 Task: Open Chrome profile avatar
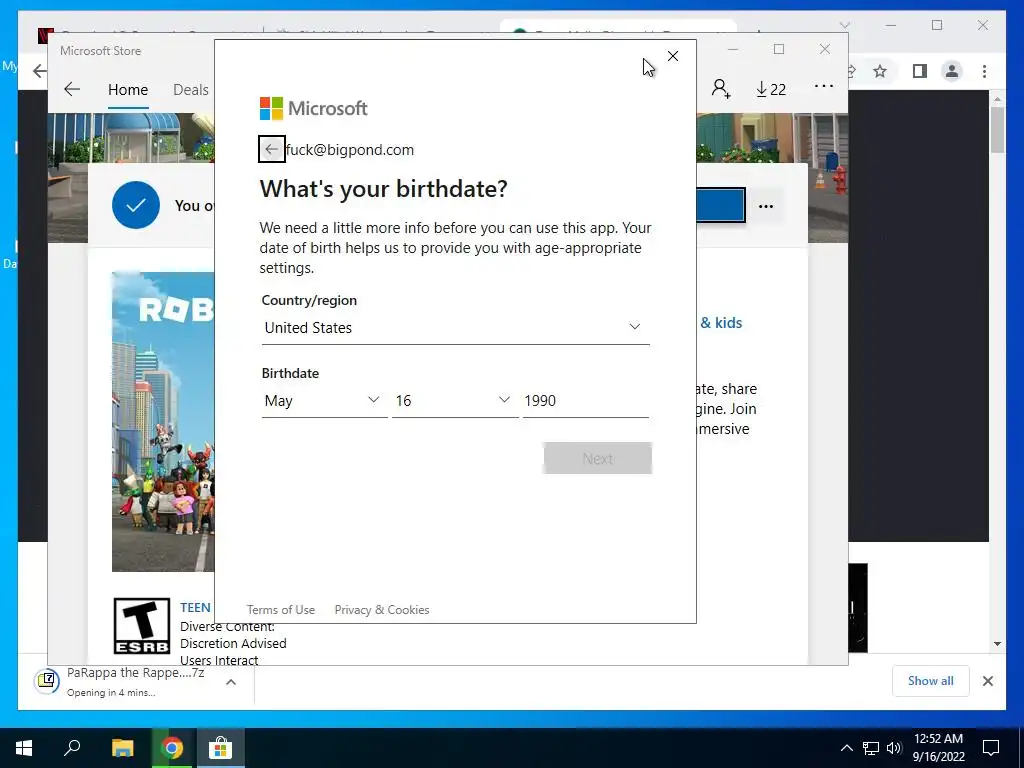(x=952, y=71)
